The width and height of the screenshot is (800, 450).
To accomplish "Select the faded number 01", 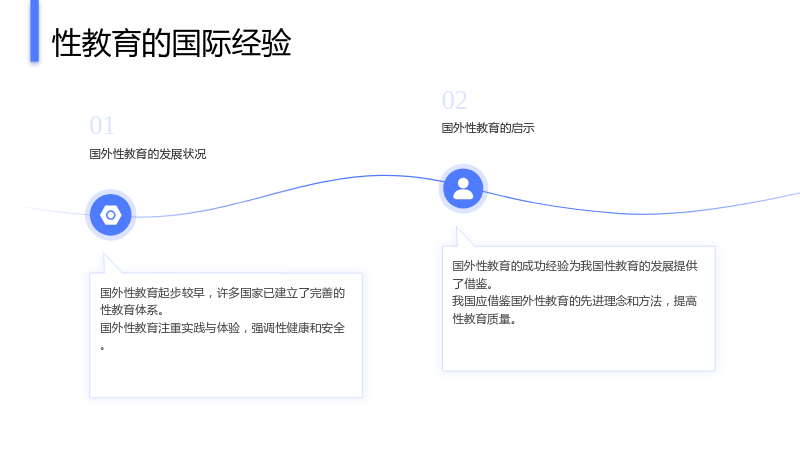I will point(102,126).
